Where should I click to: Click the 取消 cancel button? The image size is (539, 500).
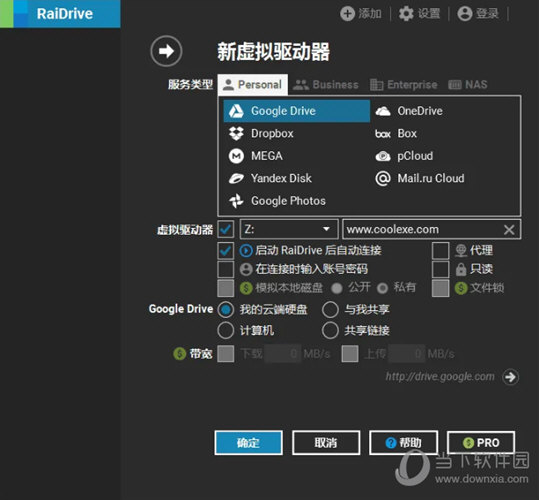point(326,443)
